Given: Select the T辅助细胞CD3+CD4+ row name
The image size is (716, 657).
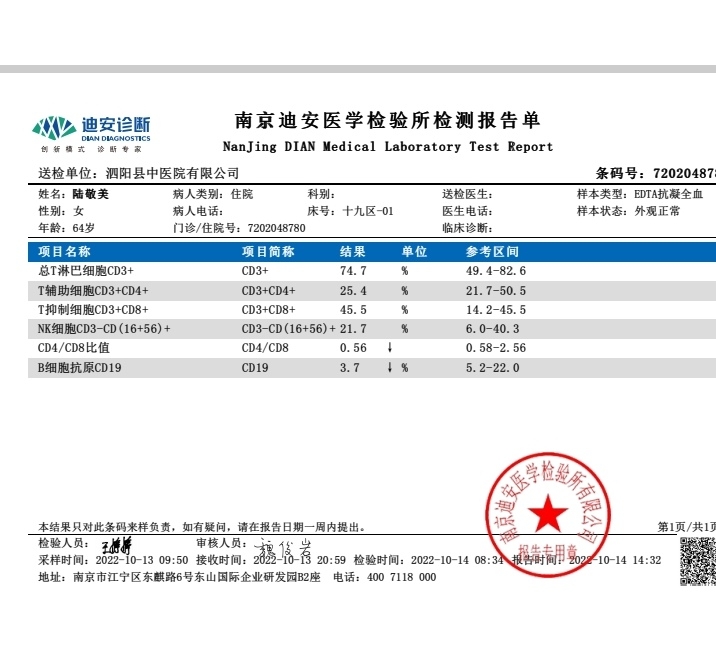Looking at the screenshot, I should 93,290.
